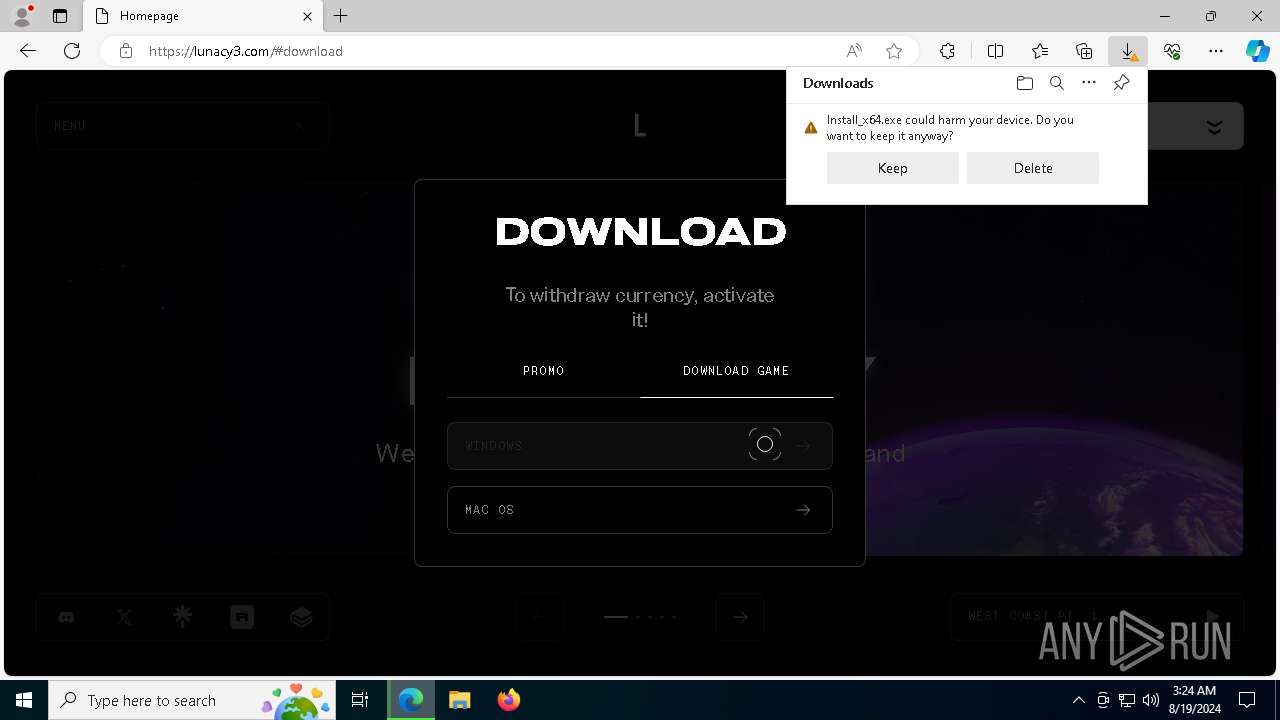Click Delete for Install_x64.exe

pos(1032,168)
